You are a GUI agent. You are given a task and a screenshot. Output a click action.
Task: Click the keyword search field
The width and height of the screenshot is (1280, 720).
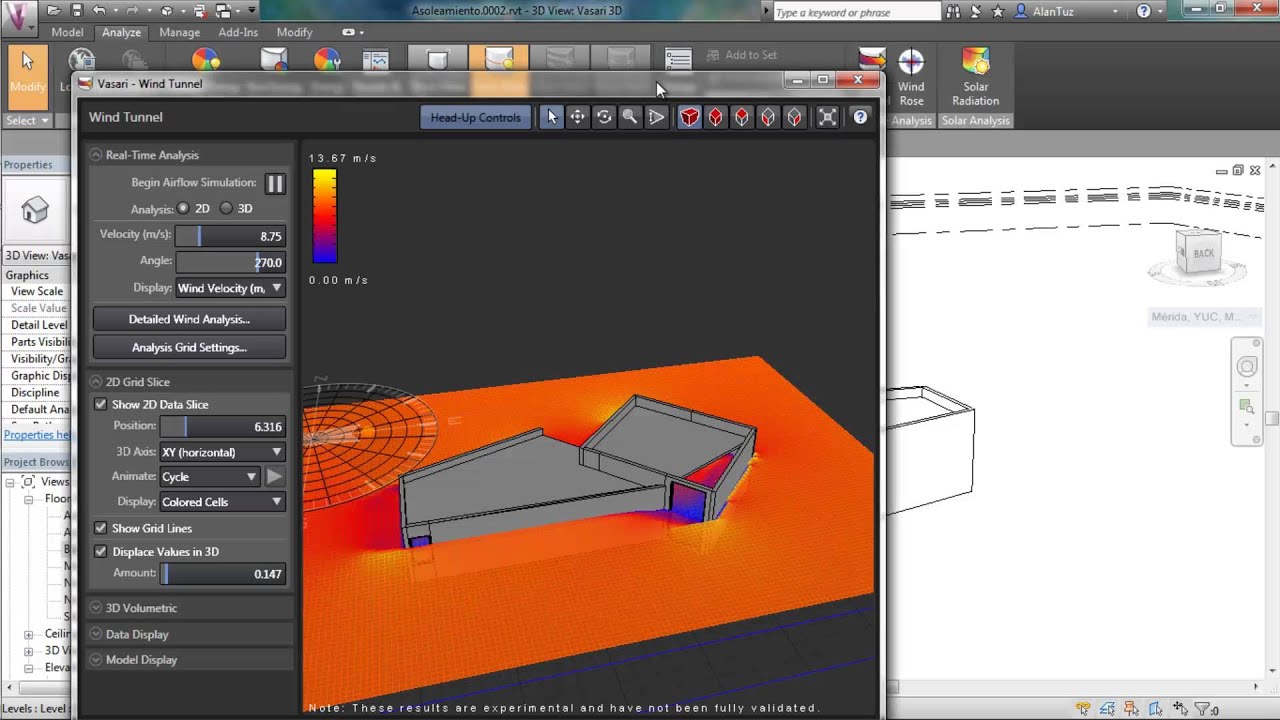[x=856, y=12]
